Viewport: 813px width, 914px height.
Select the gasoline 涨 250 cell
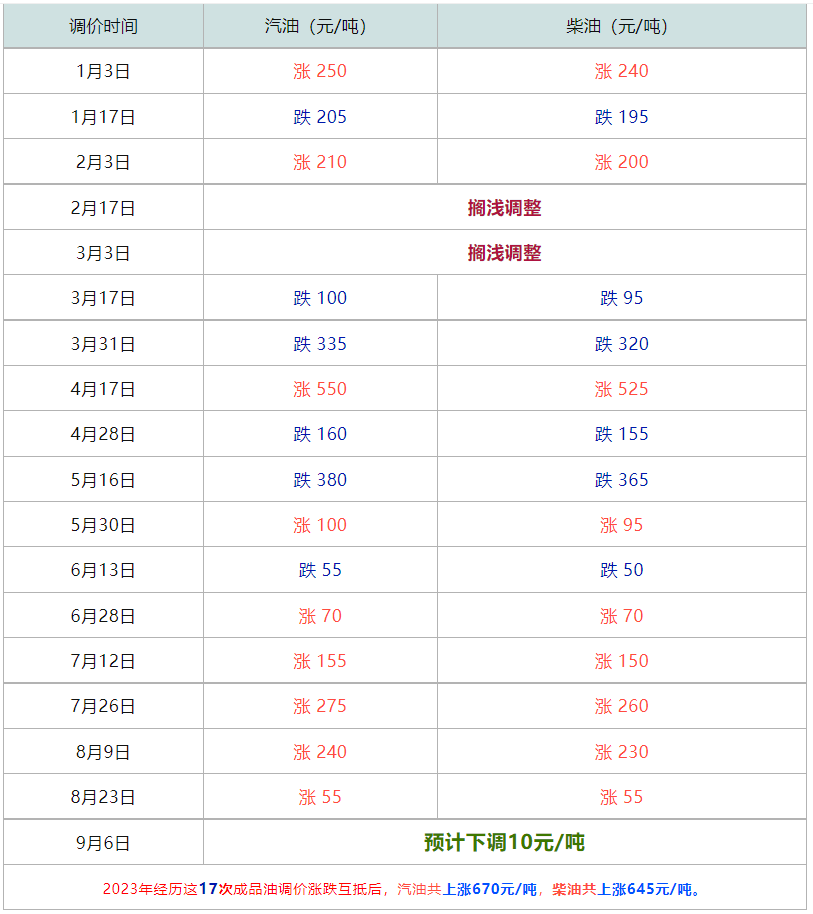[320, 71]
